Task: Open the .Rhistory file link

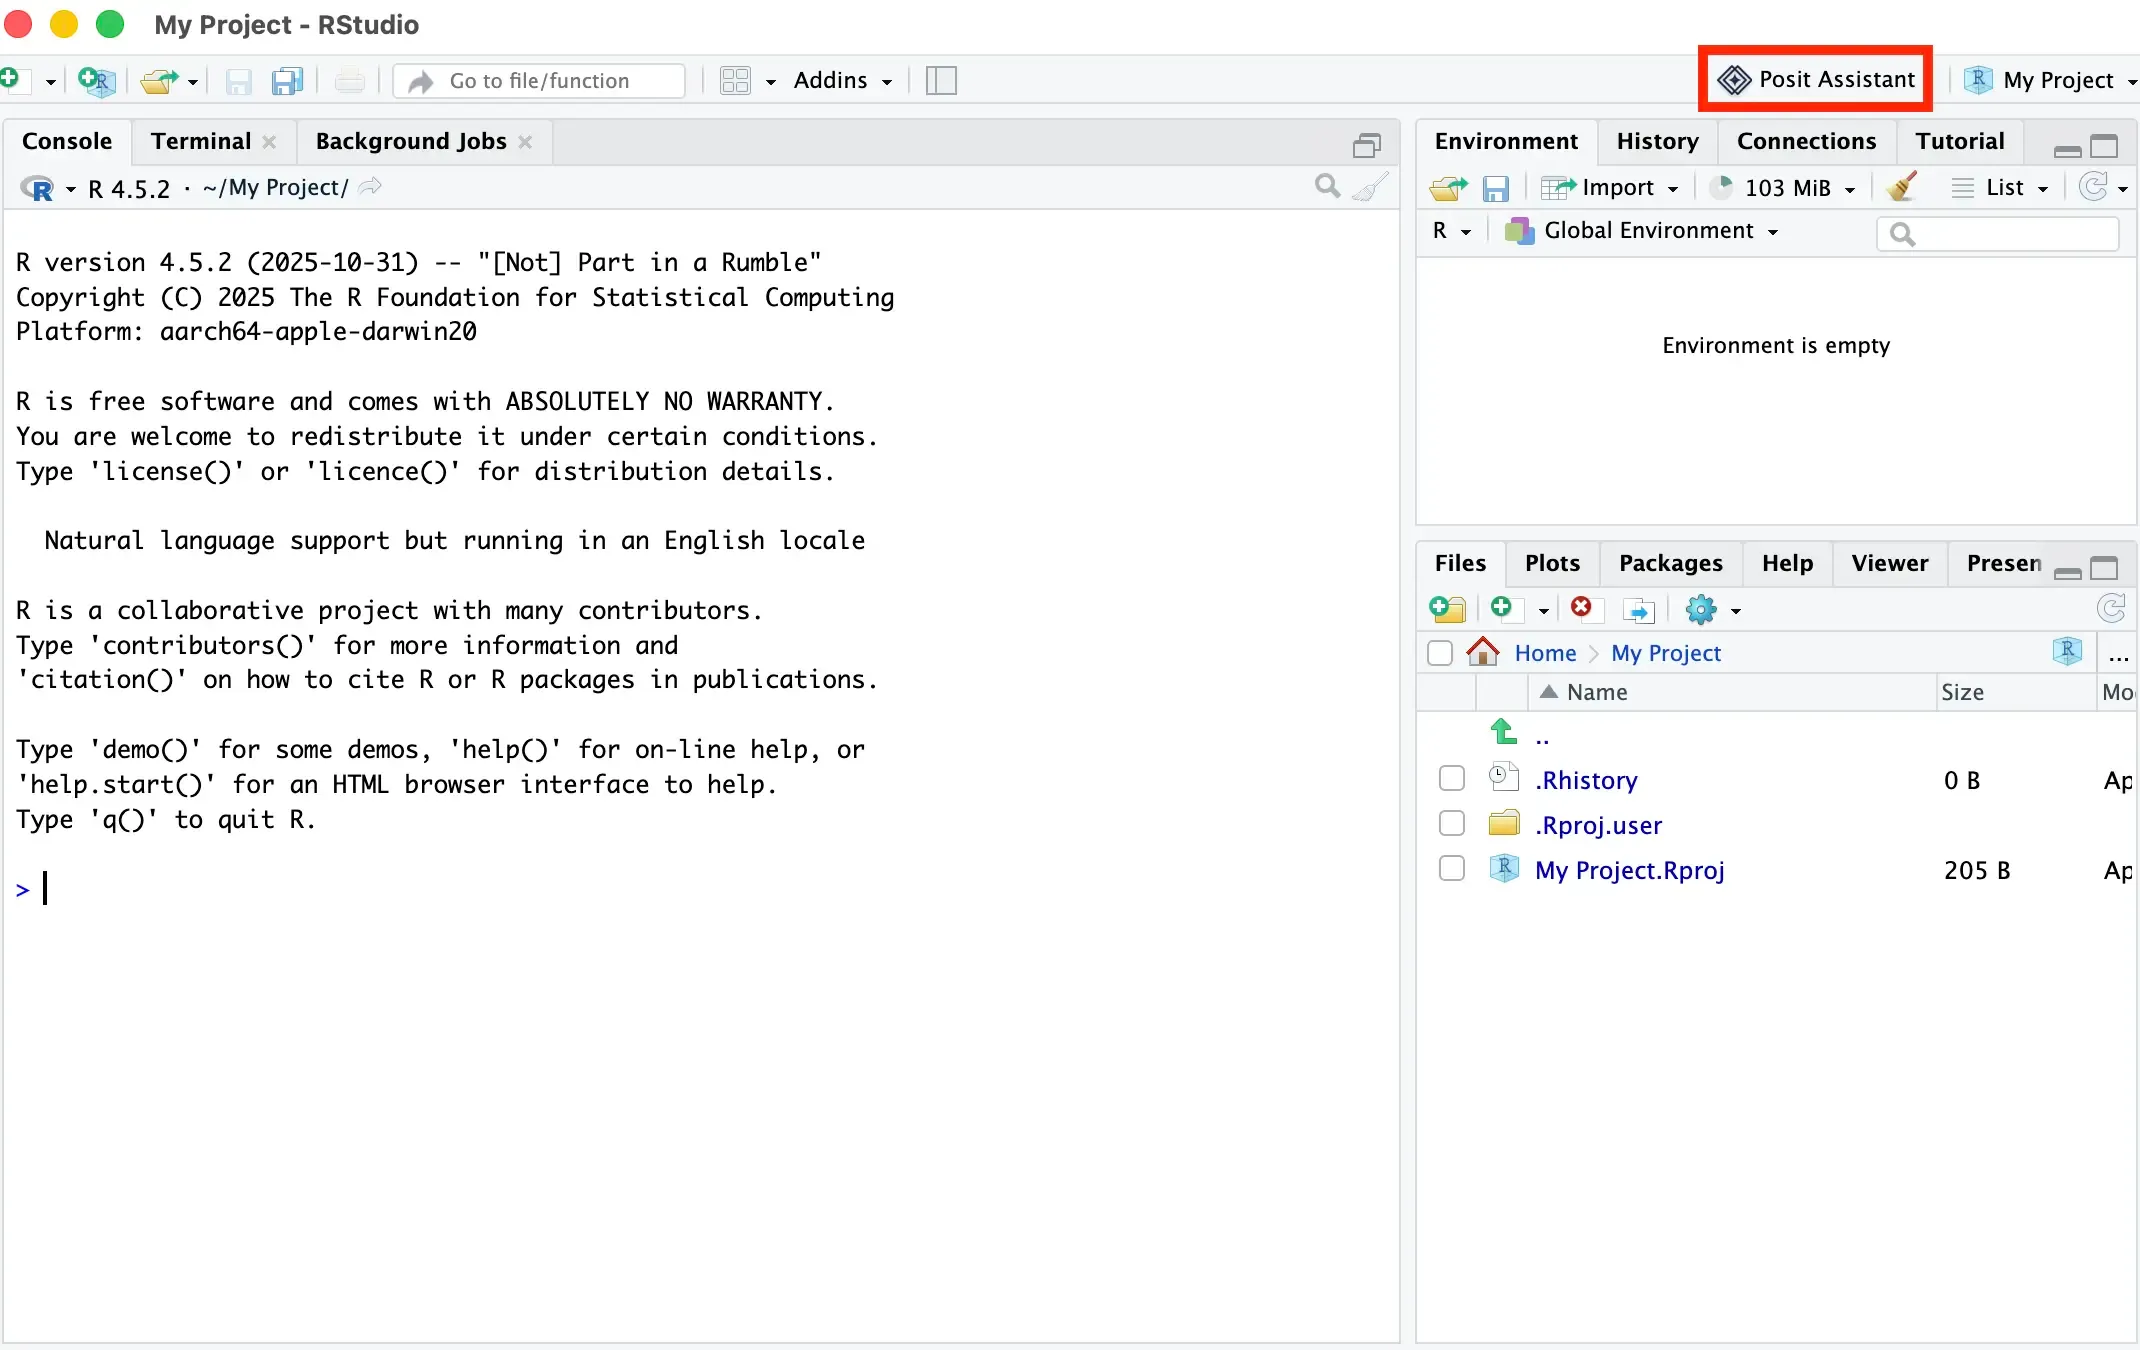Action: (1586, 780)
